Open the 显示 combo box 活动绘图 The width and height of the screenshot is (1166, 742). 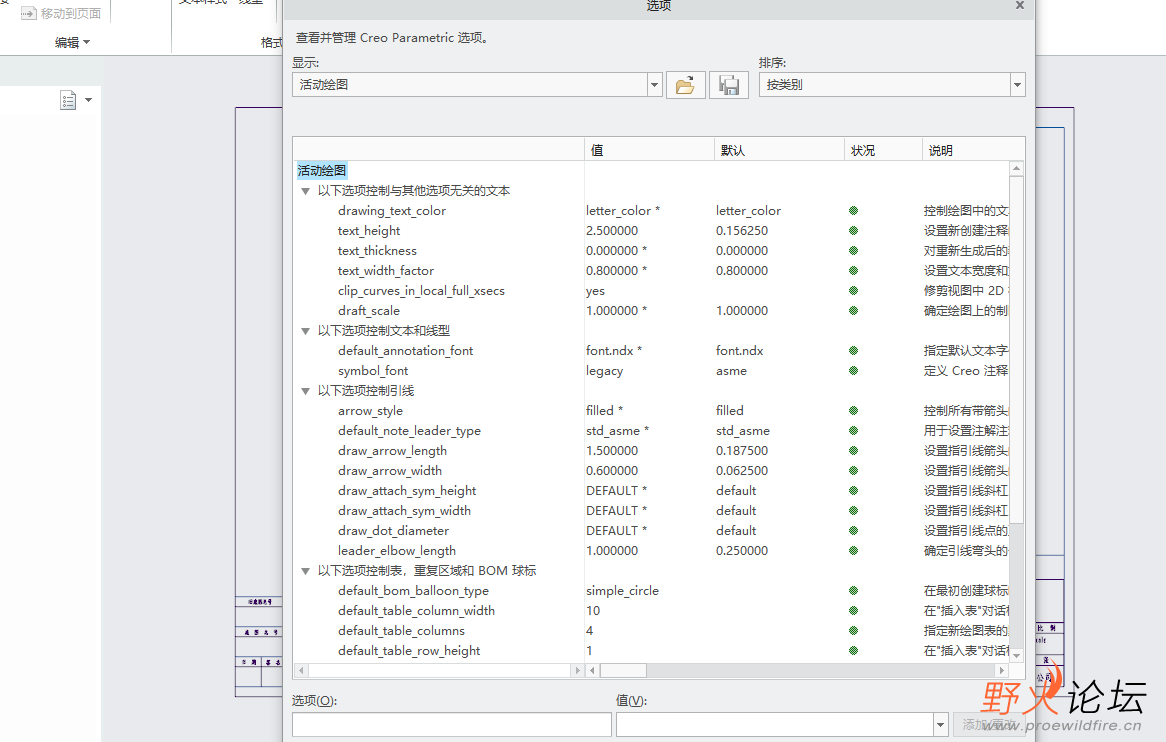tap(477, 85)
